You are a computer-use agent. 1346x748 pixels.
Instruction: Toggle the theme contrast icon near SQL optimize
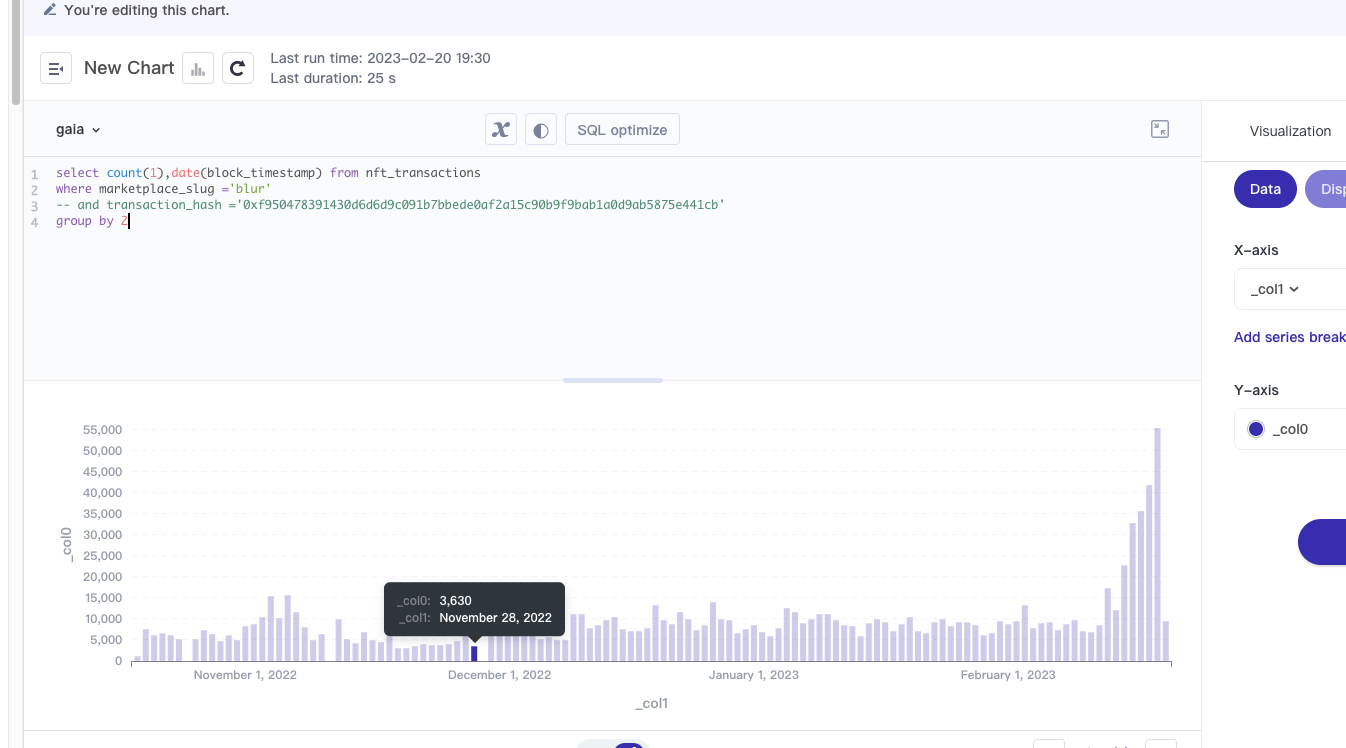pyautogui.click(x=540, y=129)
